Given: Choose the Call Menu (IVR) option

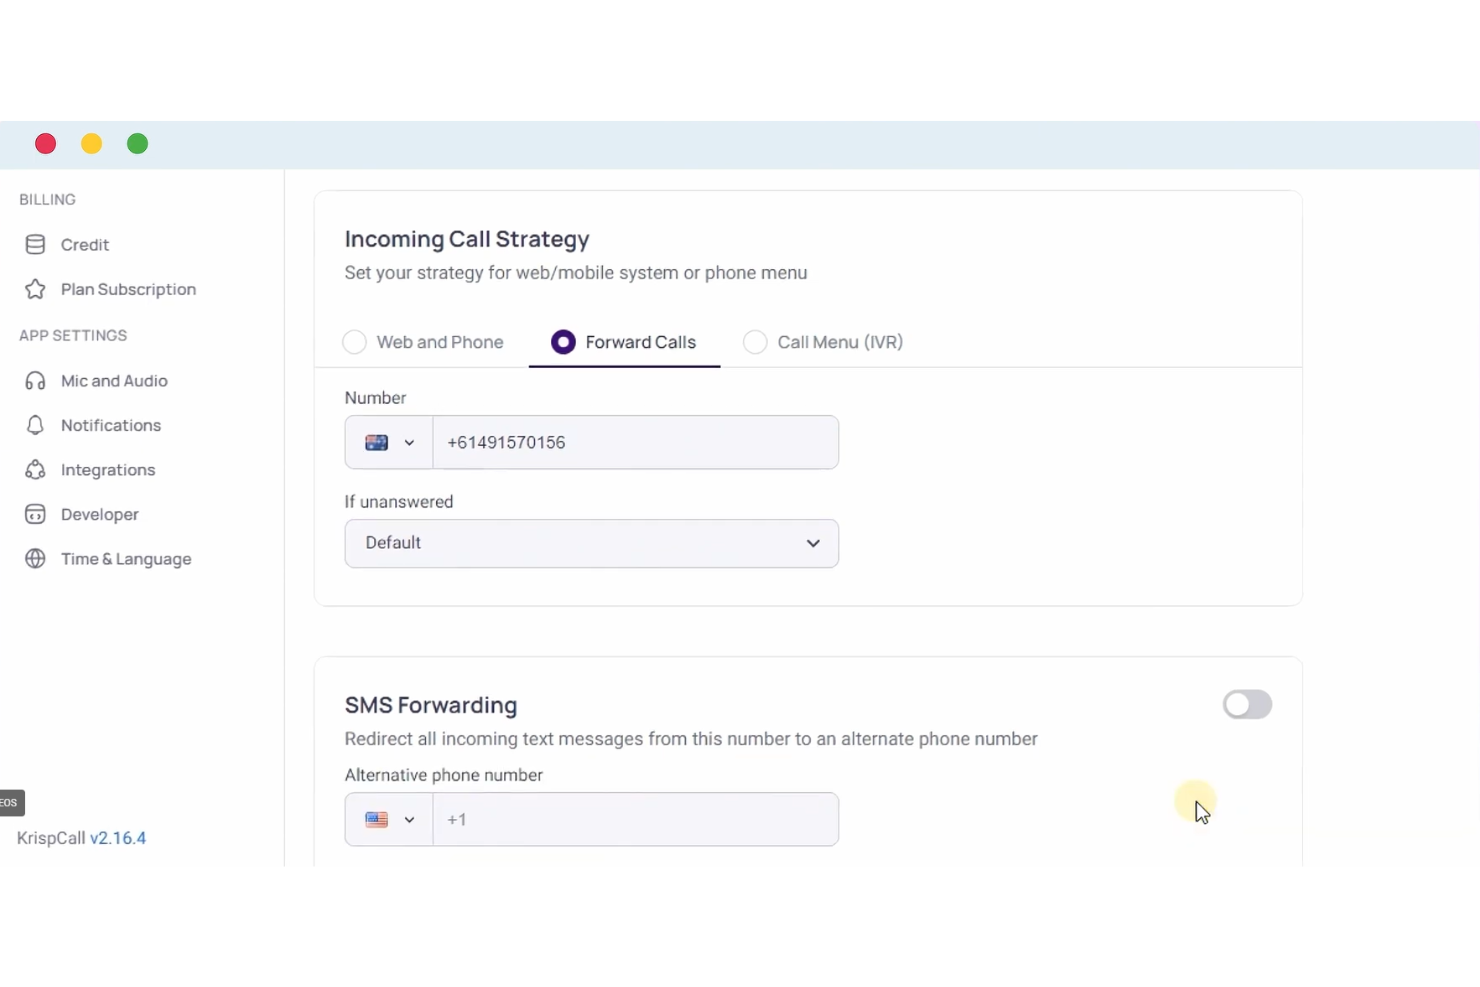Looking at the screenshot, I should point(755,342).
